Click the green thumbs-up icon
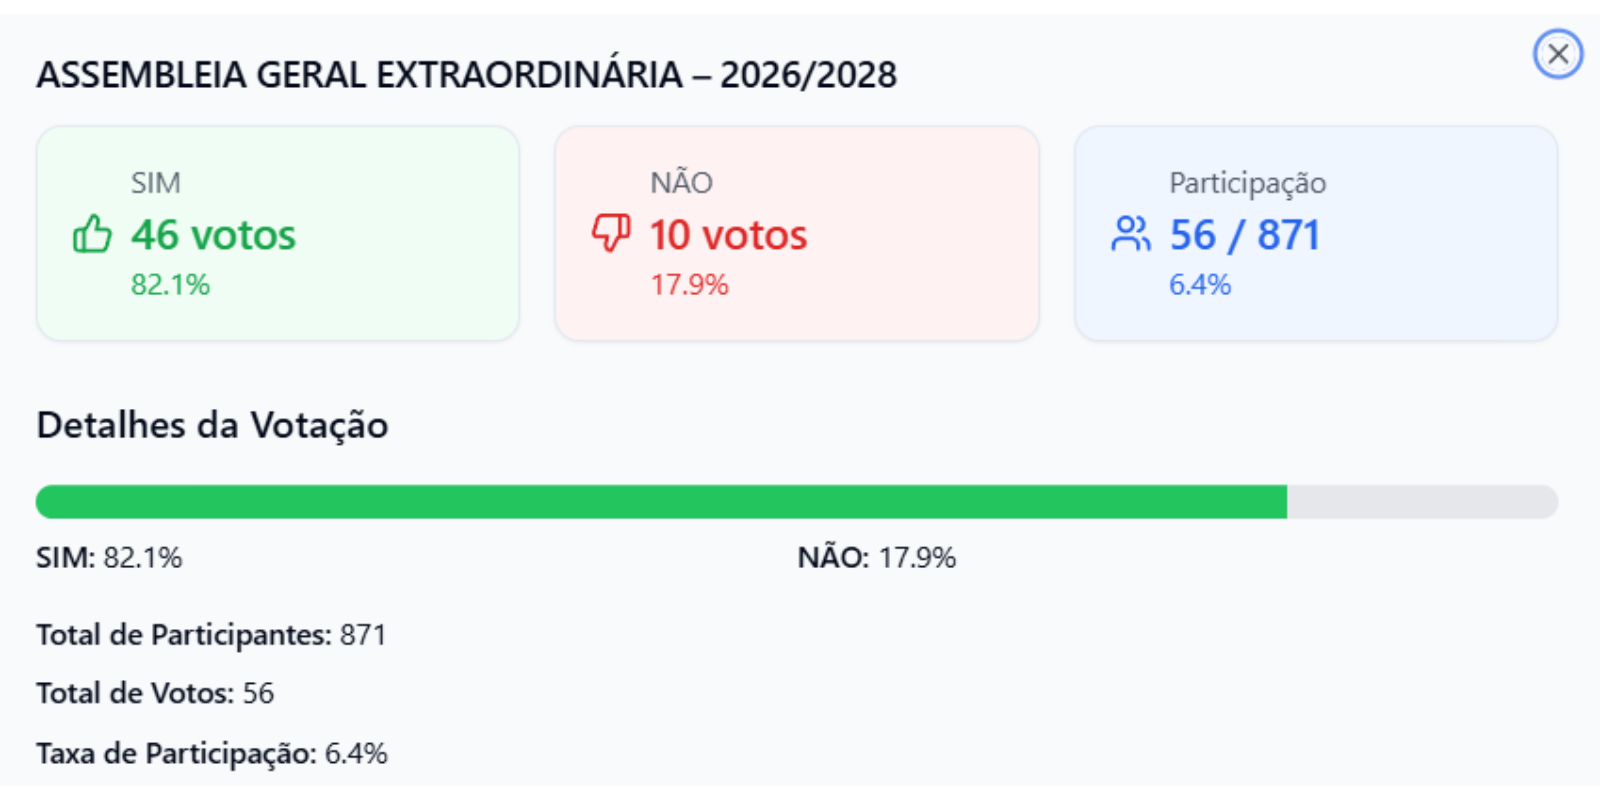 [92, 235]
